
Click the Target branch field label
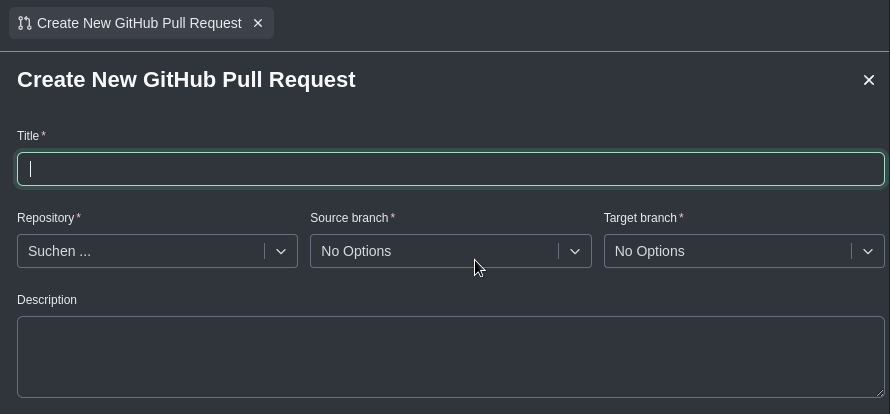point(640,218)
